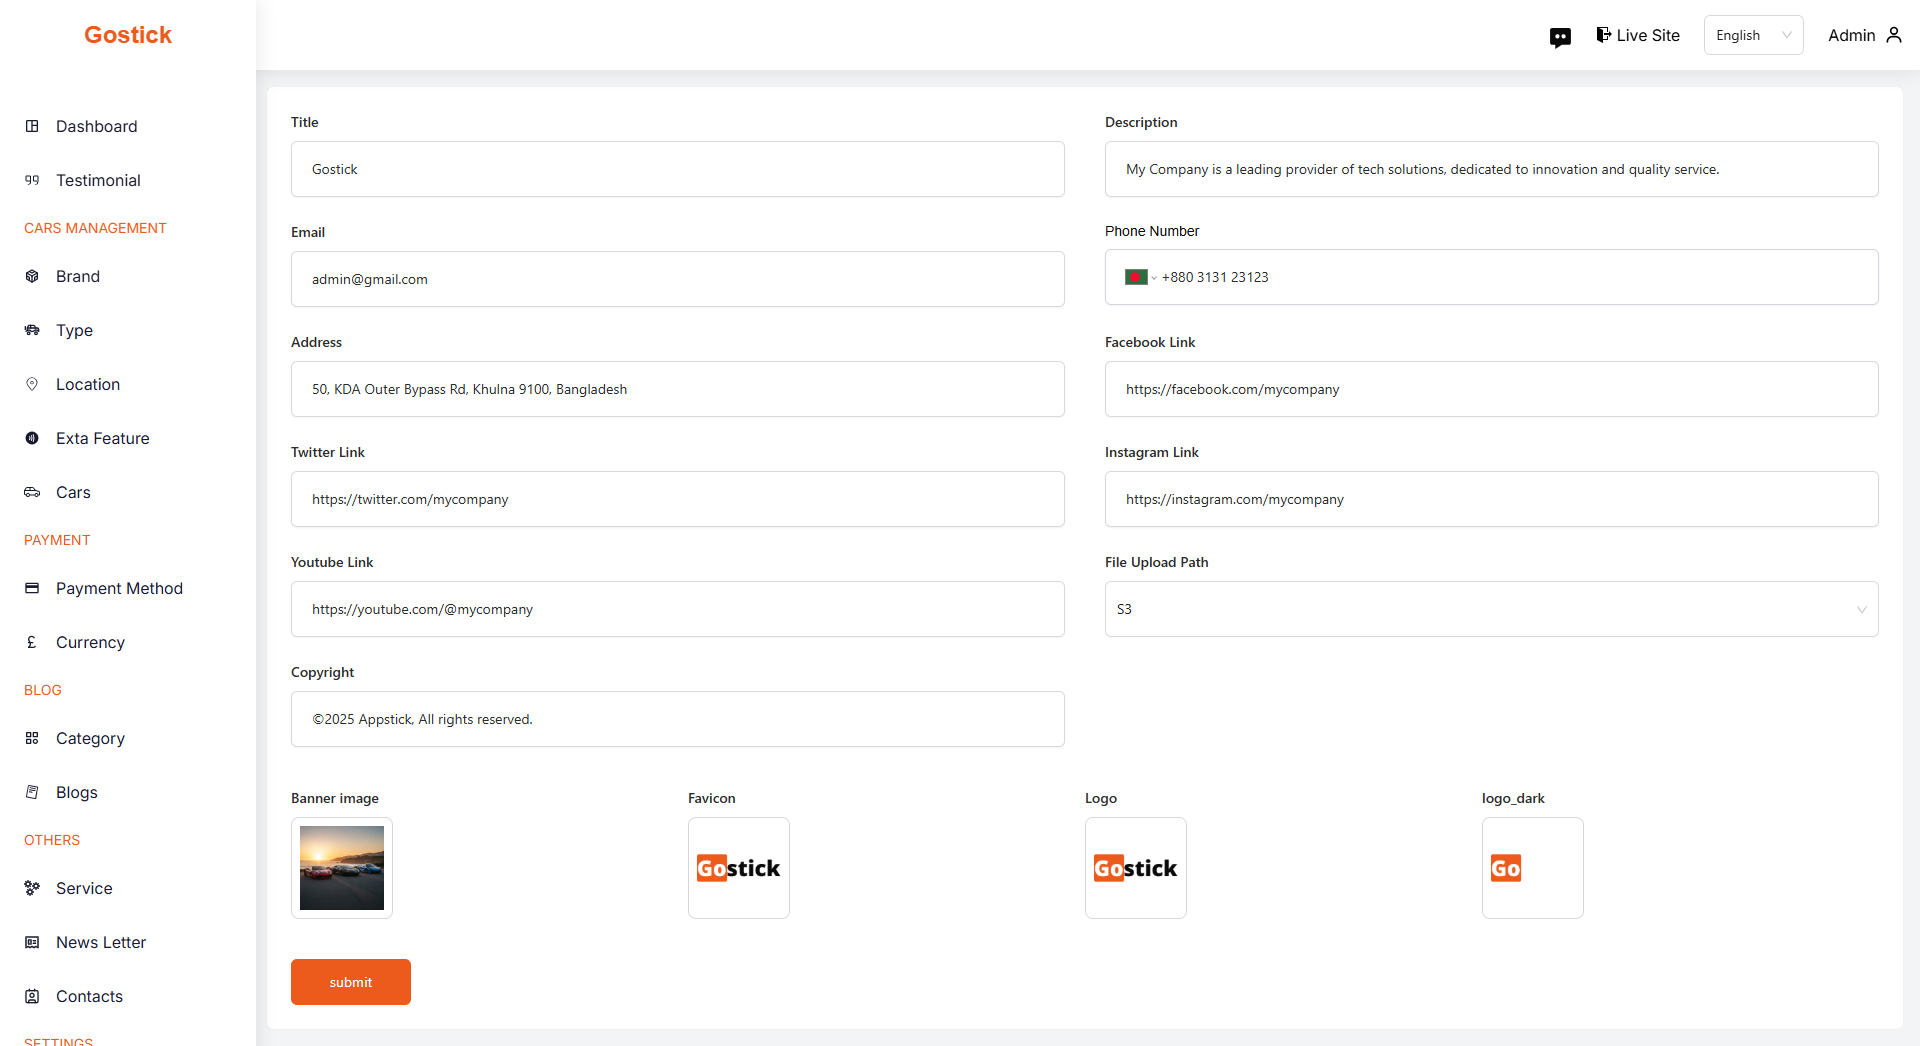1920x1046 pixels.
Task: Open Blogs from the sidebar menu
Action: tap(76, 792)
